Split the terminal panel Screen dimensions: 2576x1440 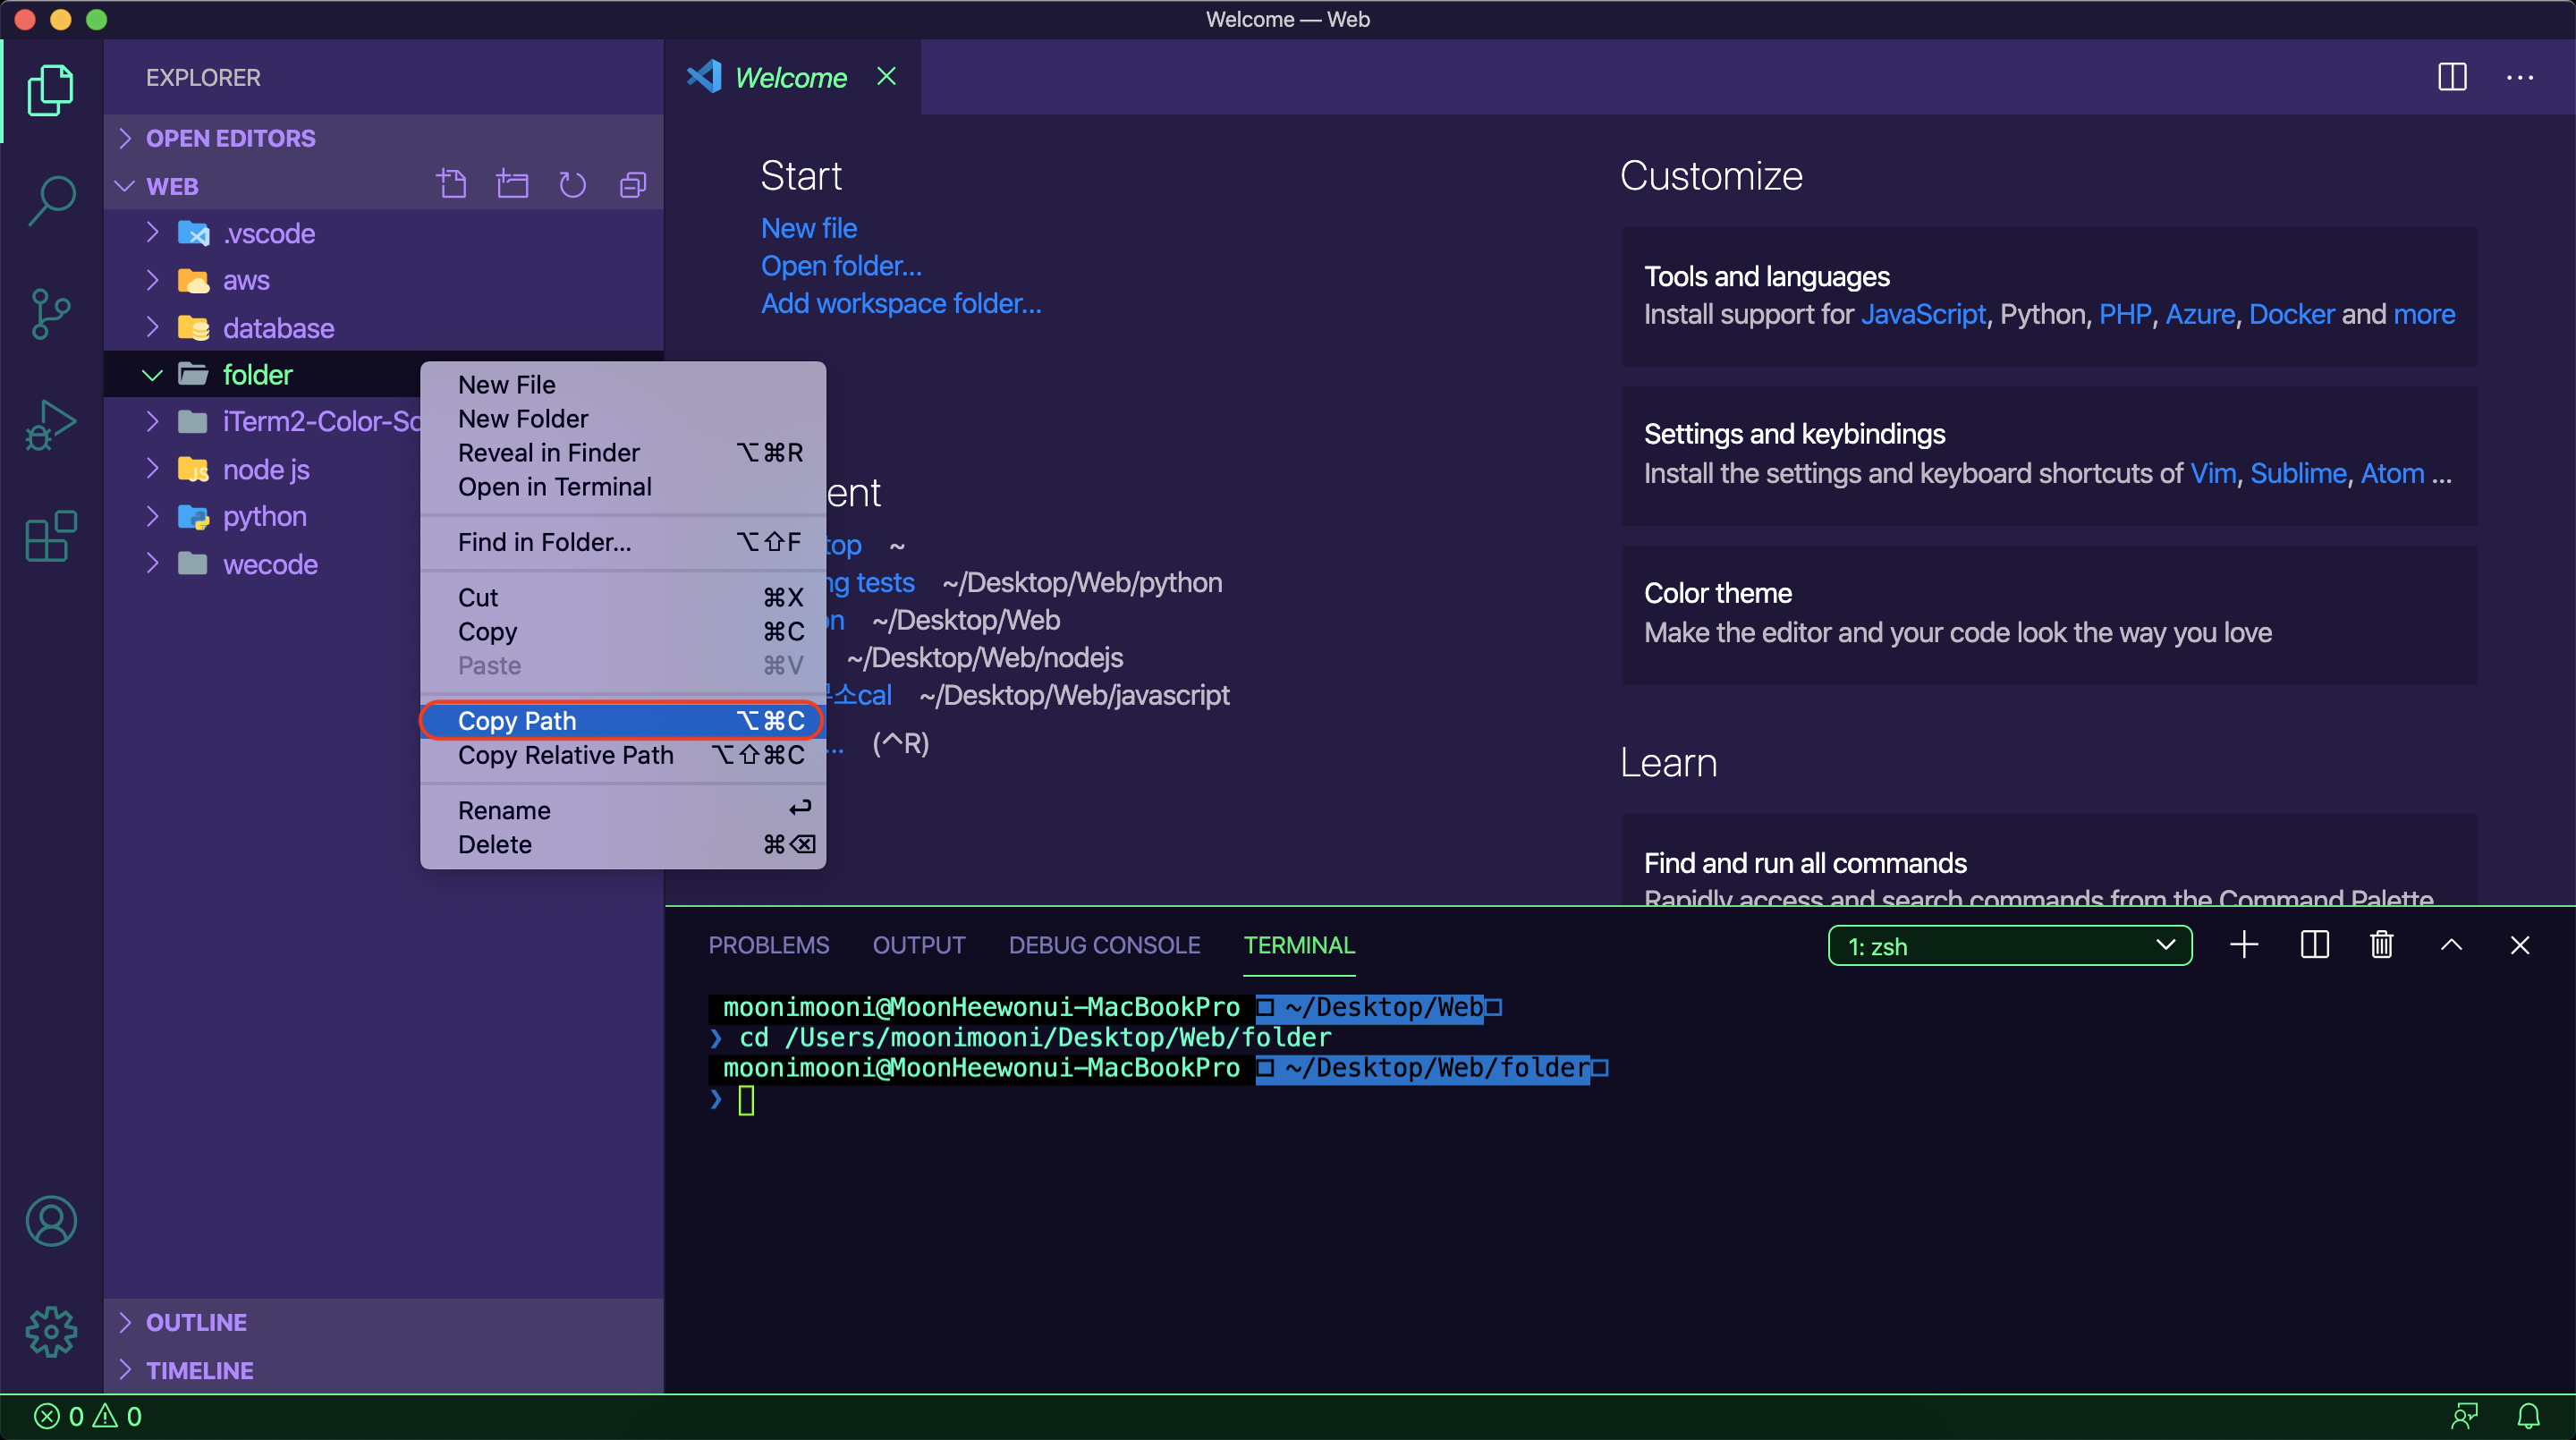point(2314,945)
